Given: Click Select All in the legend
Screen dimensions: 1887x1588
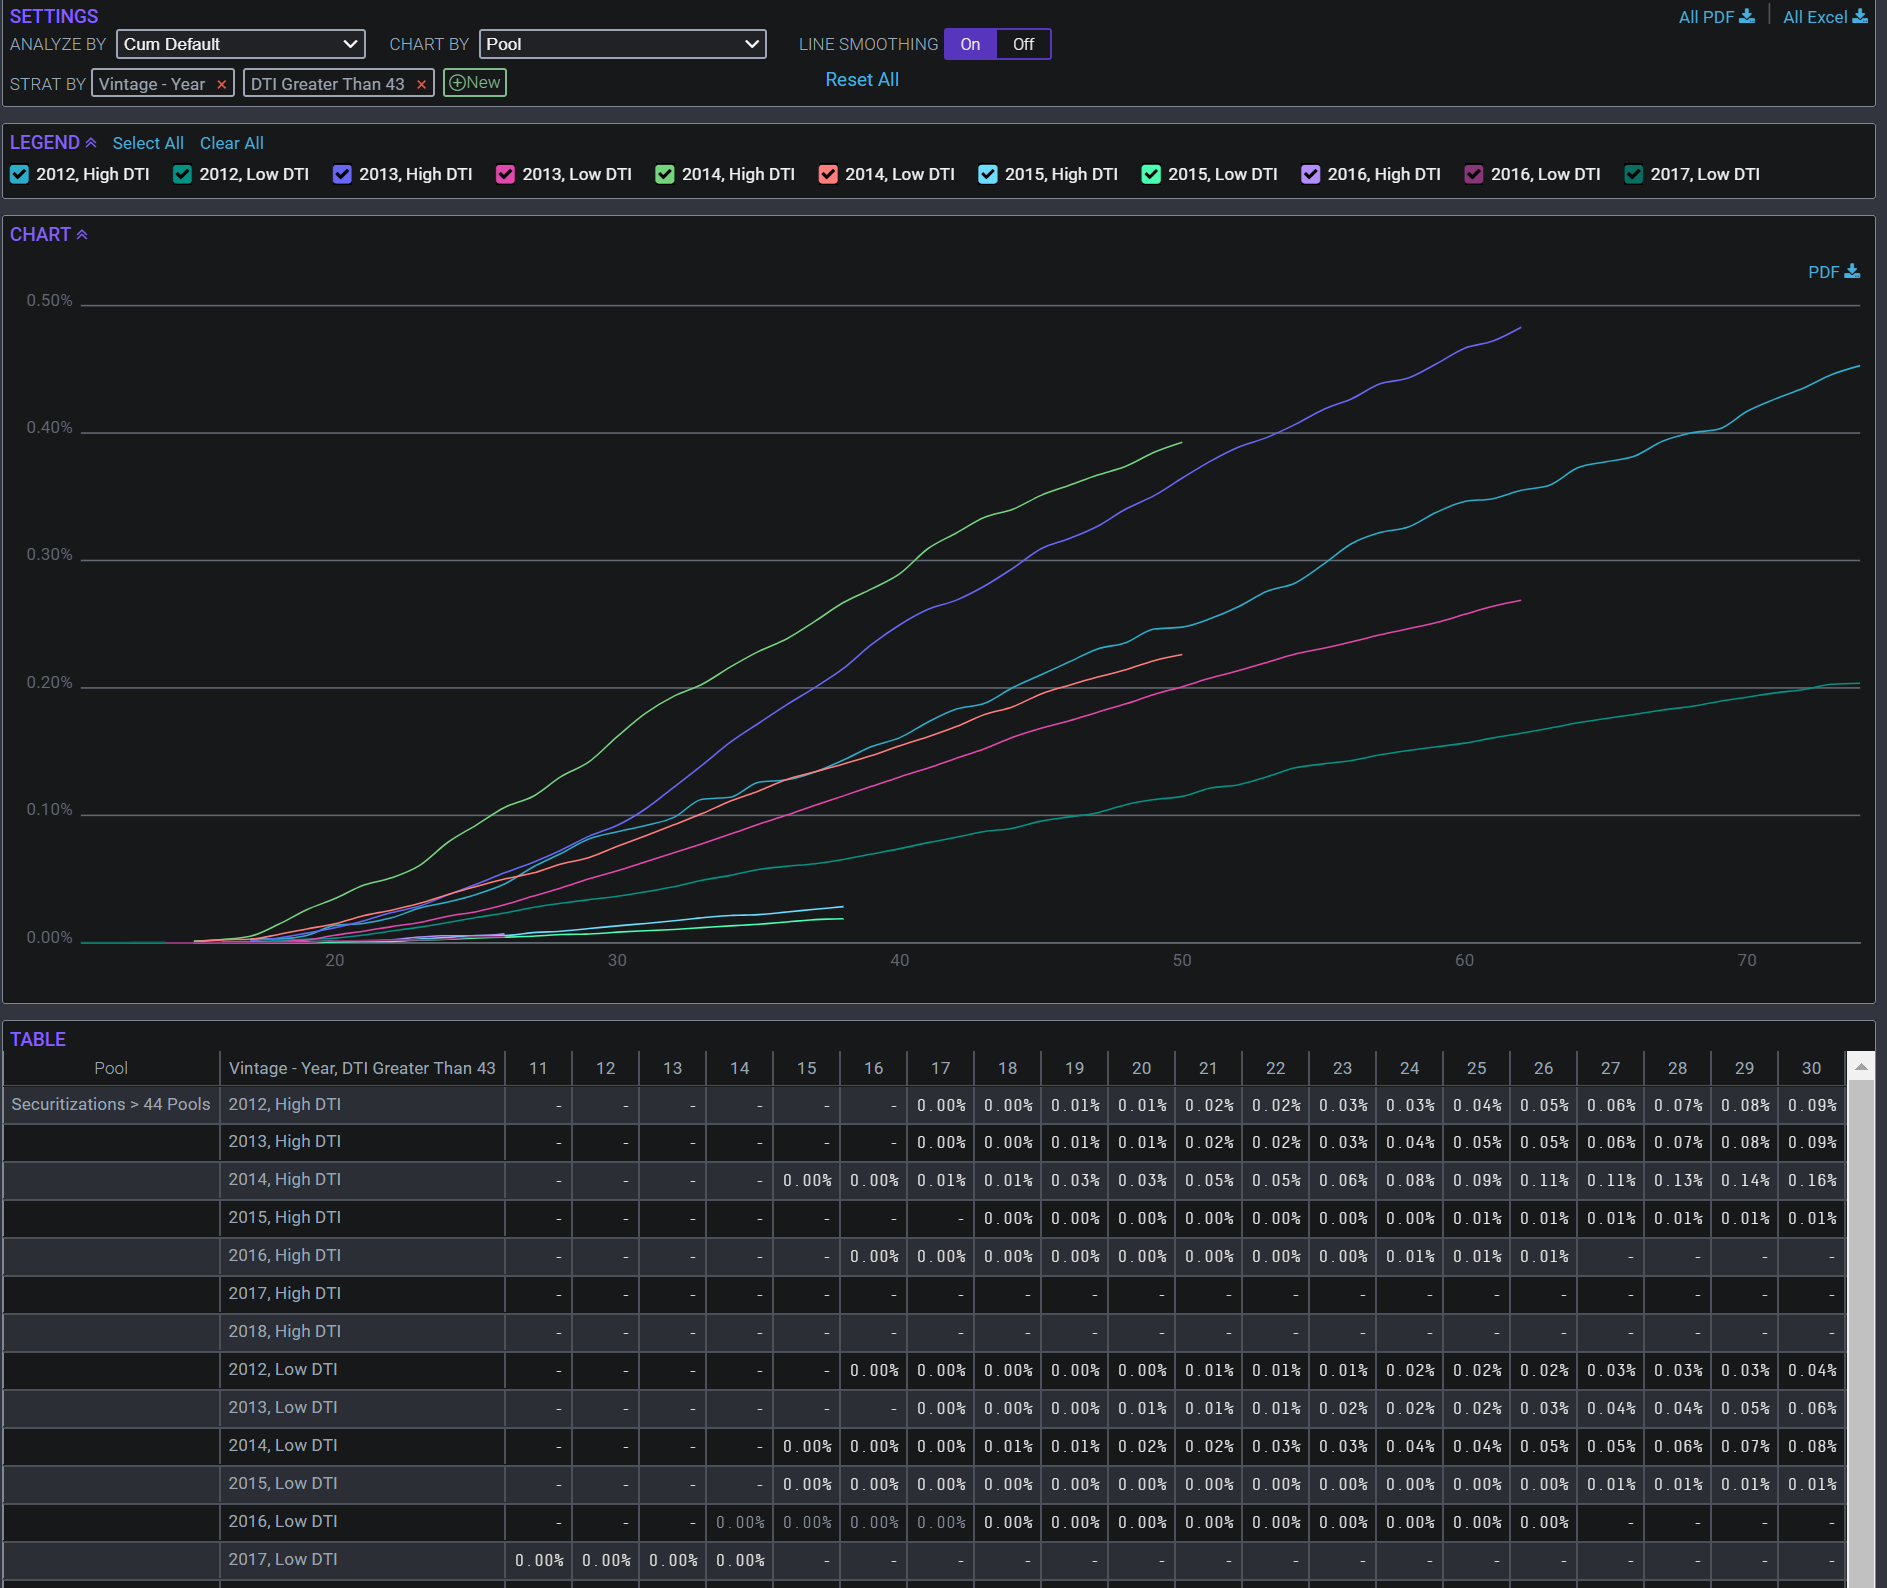Looking at the screenshot, I should [x=148, y=143].
